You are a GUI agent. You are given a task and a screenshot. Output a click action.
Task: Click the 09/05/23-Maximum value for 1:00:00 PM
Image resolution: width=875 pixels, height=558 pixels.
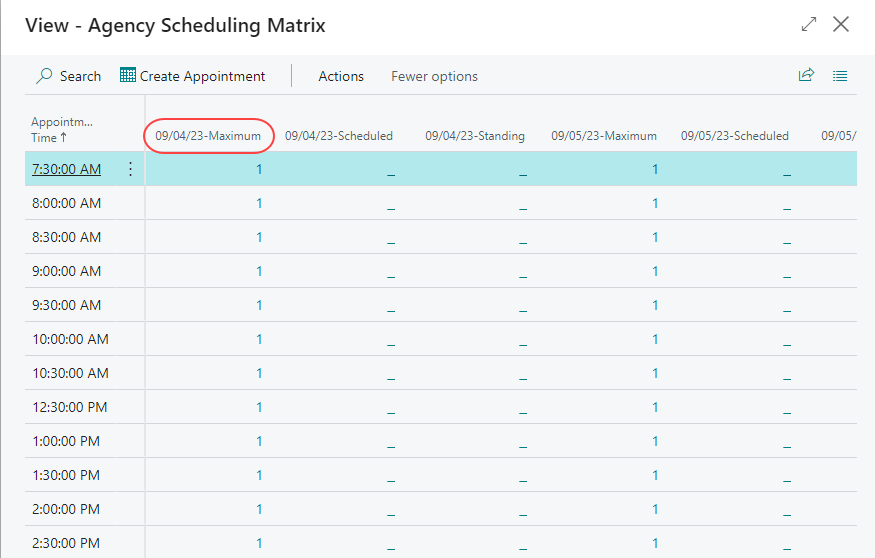(655, 441)
